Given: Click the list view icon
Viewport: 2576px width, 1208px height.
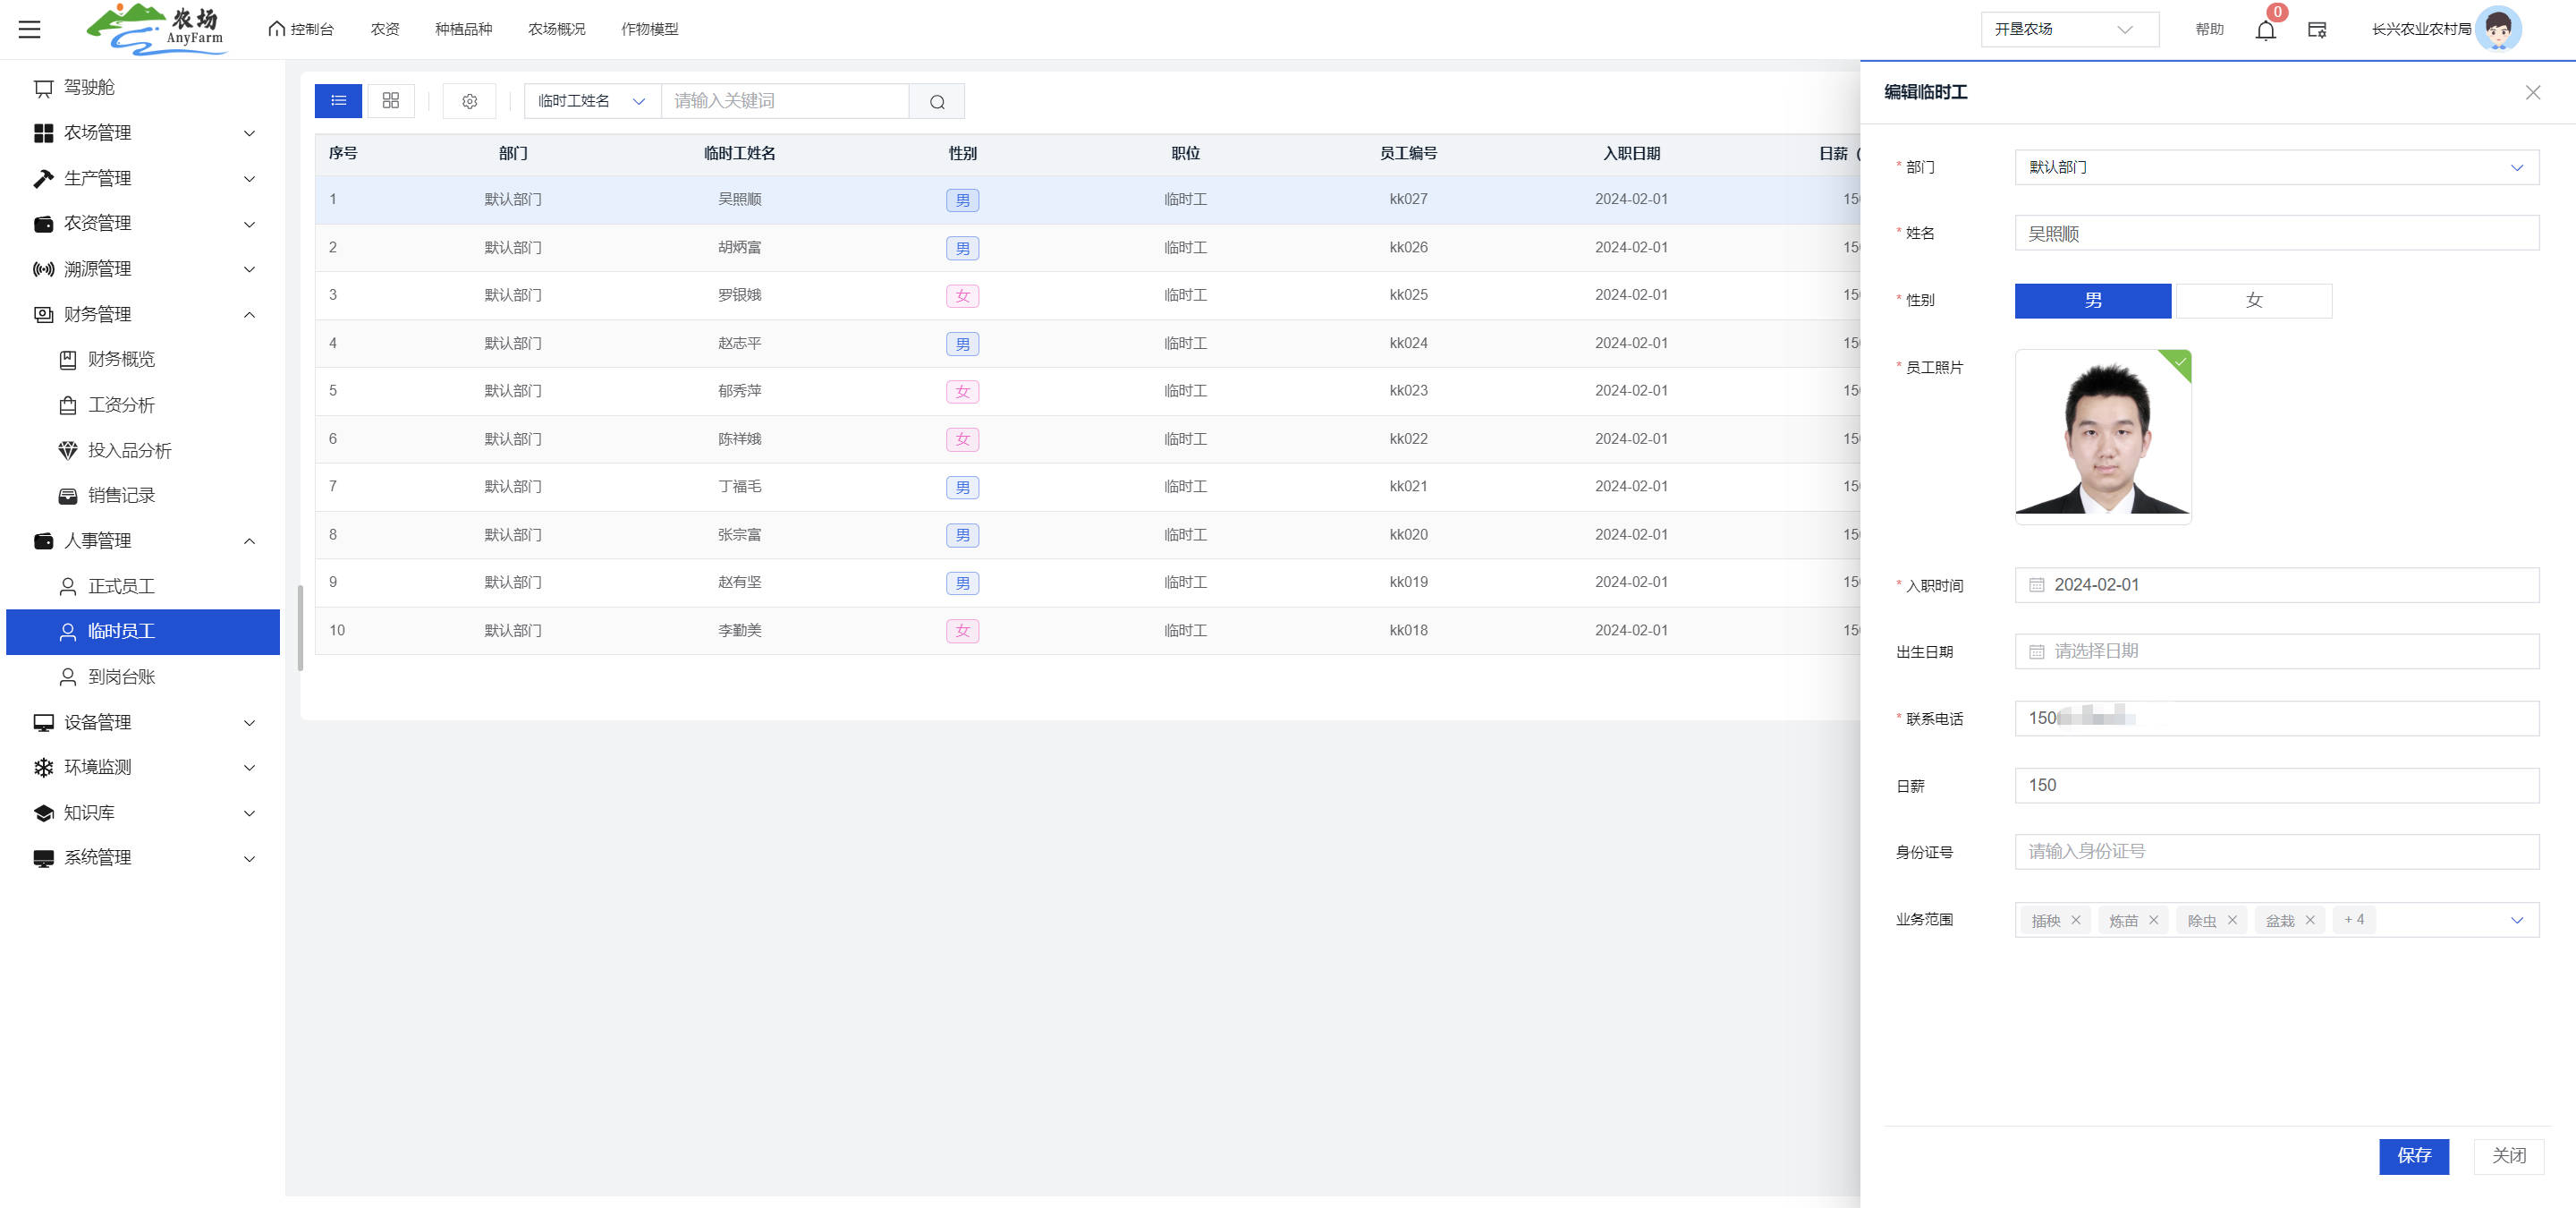Looking at the screenshot, I should [x=338, y=100].
